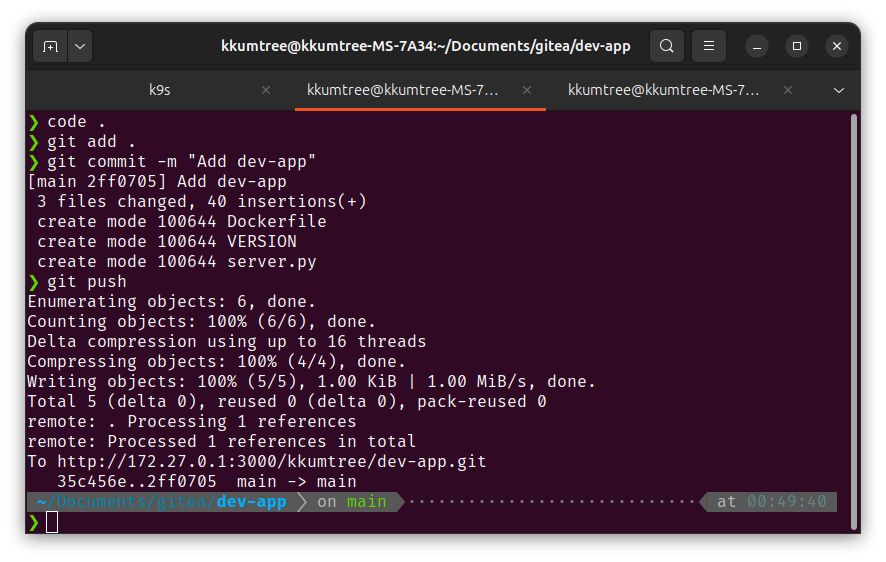Click 'Counting objects: 100% (6/6), done.' line
This screenshot has width=886, height=562.
click(x=201, y=322)
